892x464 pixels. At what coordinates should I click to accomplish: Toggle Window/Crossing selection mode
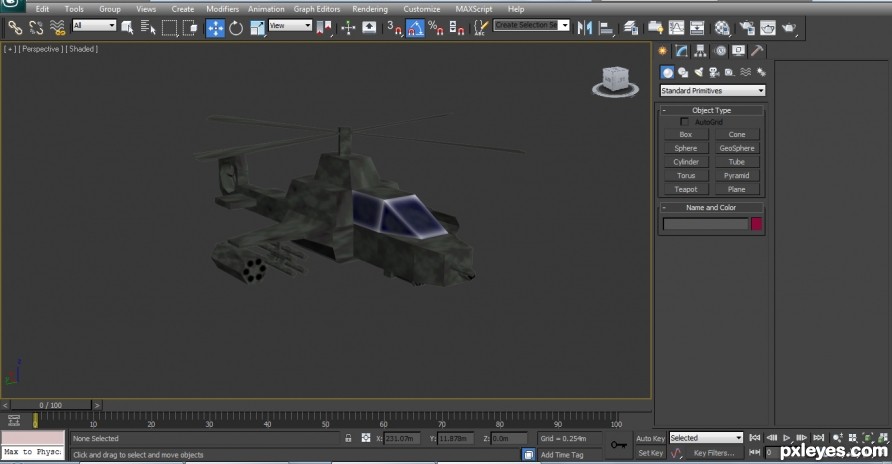tap(190, 27)
